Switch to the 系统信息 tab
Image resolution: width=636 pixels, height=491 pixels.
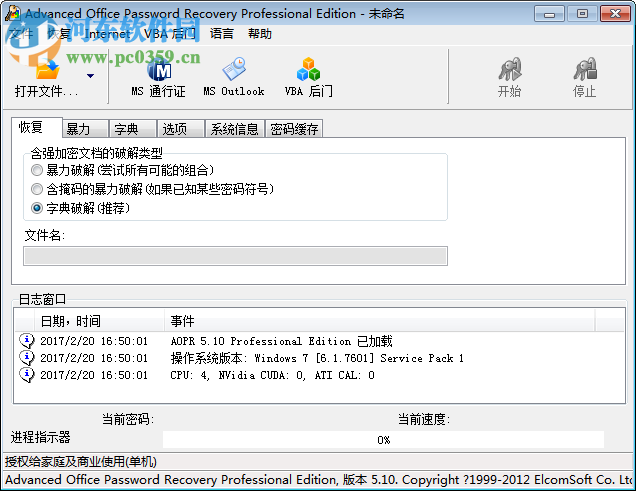point(234,129)
